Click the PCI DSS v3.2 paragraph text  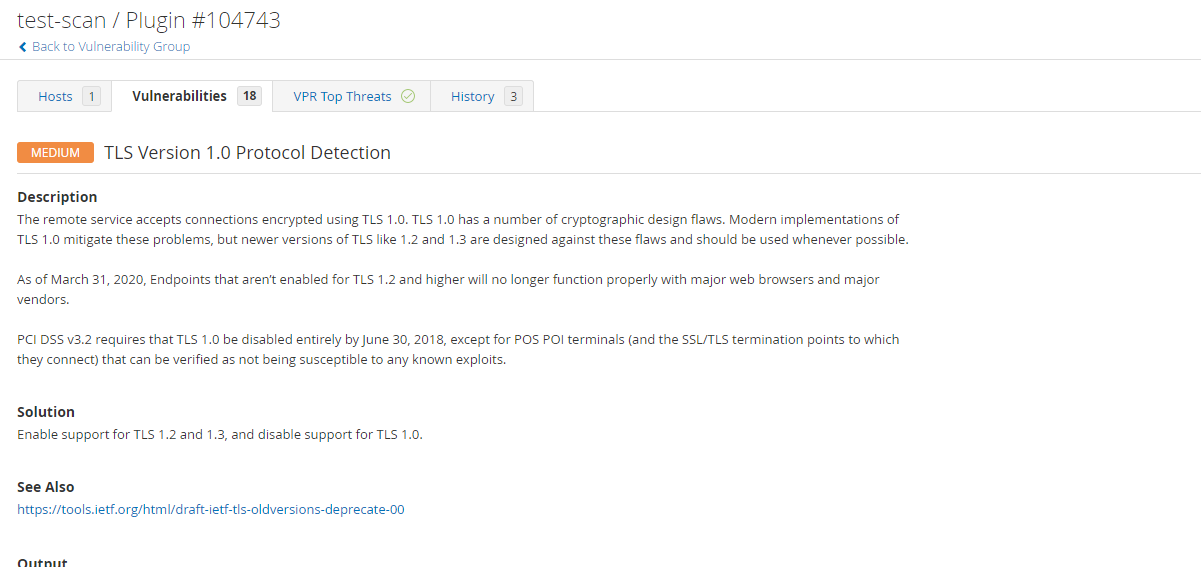click(x=458, y=349)
